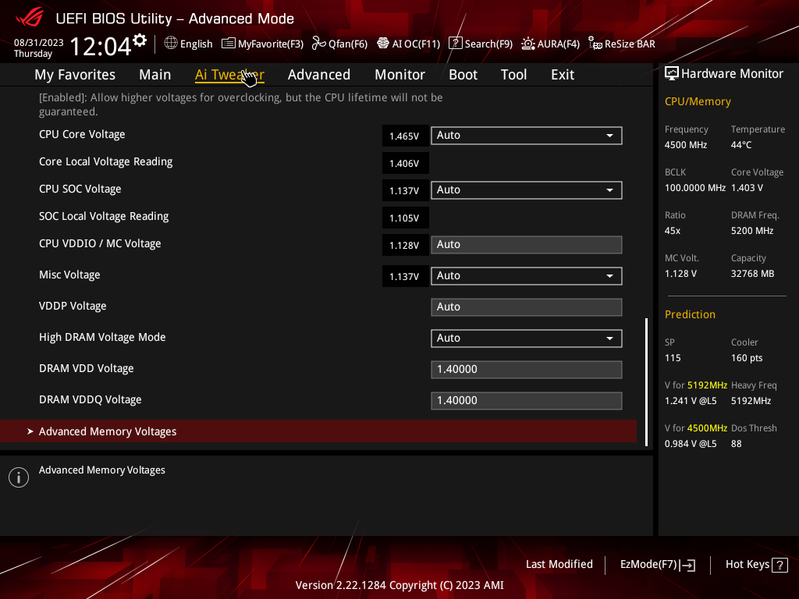Open CPU SOC Voltage dropdown
This screenshot has height=599, width=799.
coord(526,190)
